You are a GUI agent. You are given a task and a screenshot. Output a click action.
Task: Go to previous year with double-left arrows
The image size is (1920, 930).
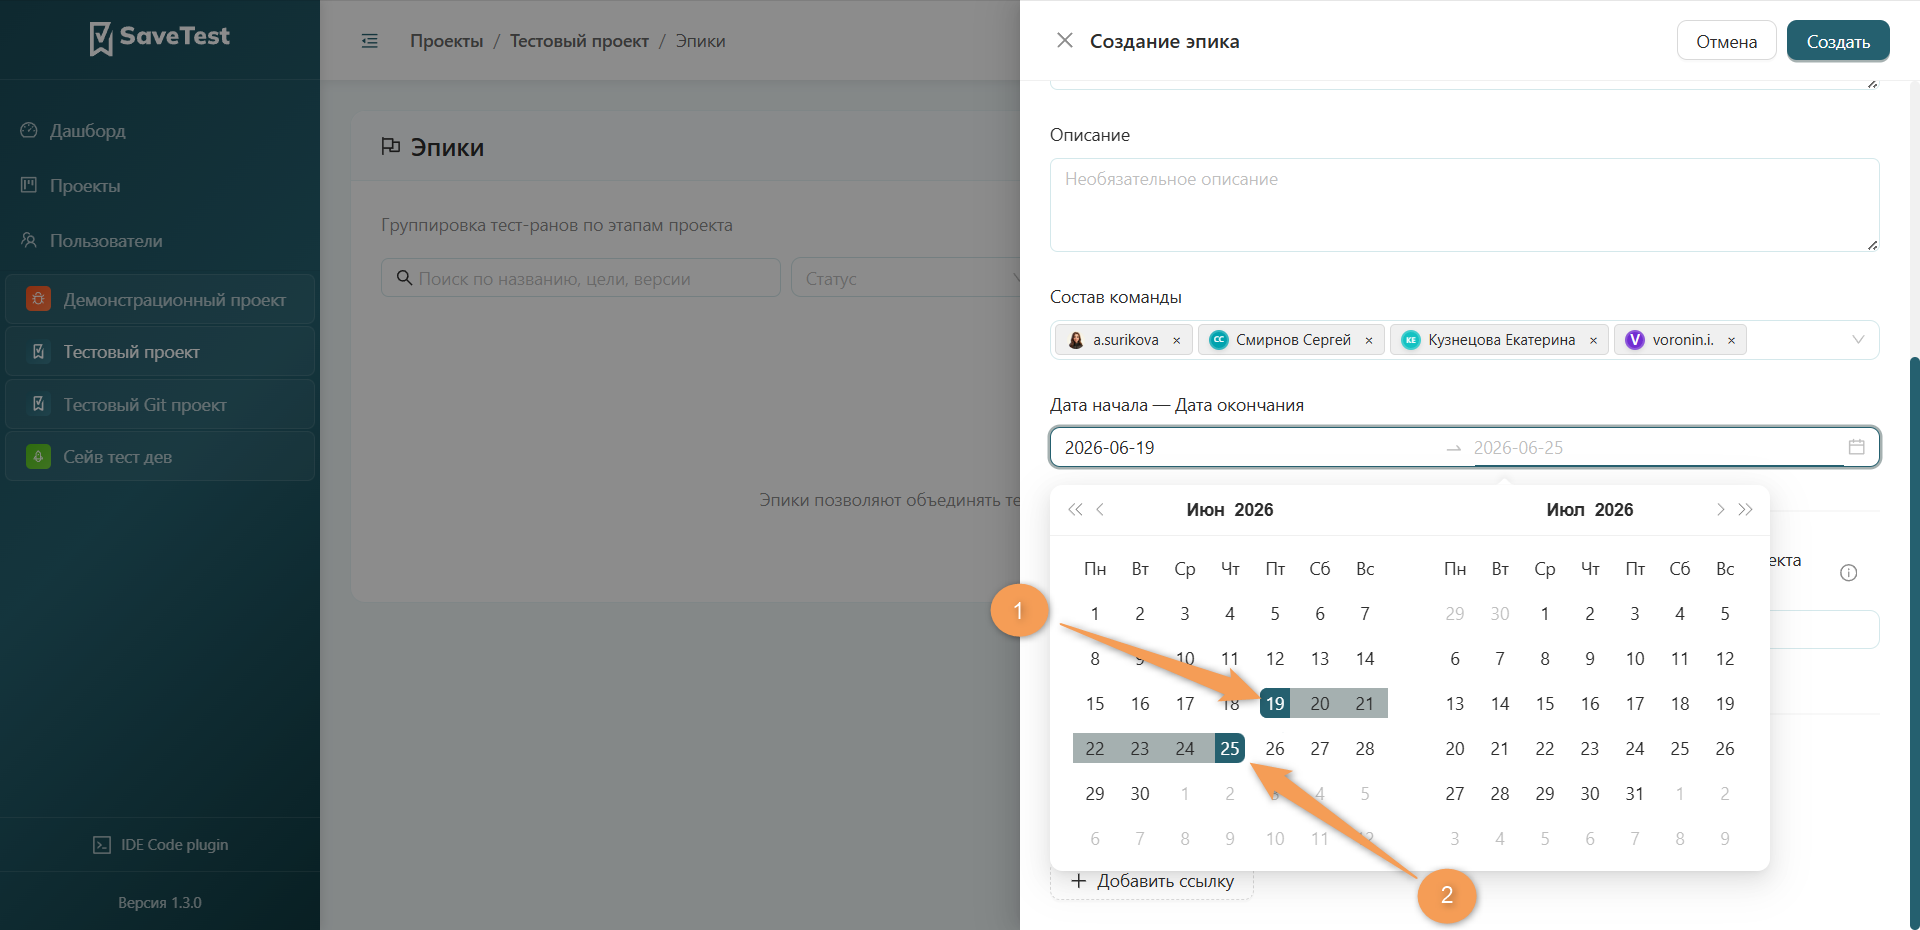[x=1075, y=509]
